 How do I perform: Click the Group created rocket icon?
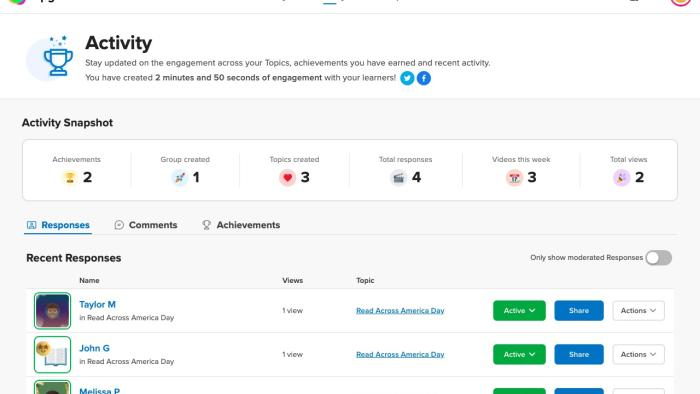[180, 178]
